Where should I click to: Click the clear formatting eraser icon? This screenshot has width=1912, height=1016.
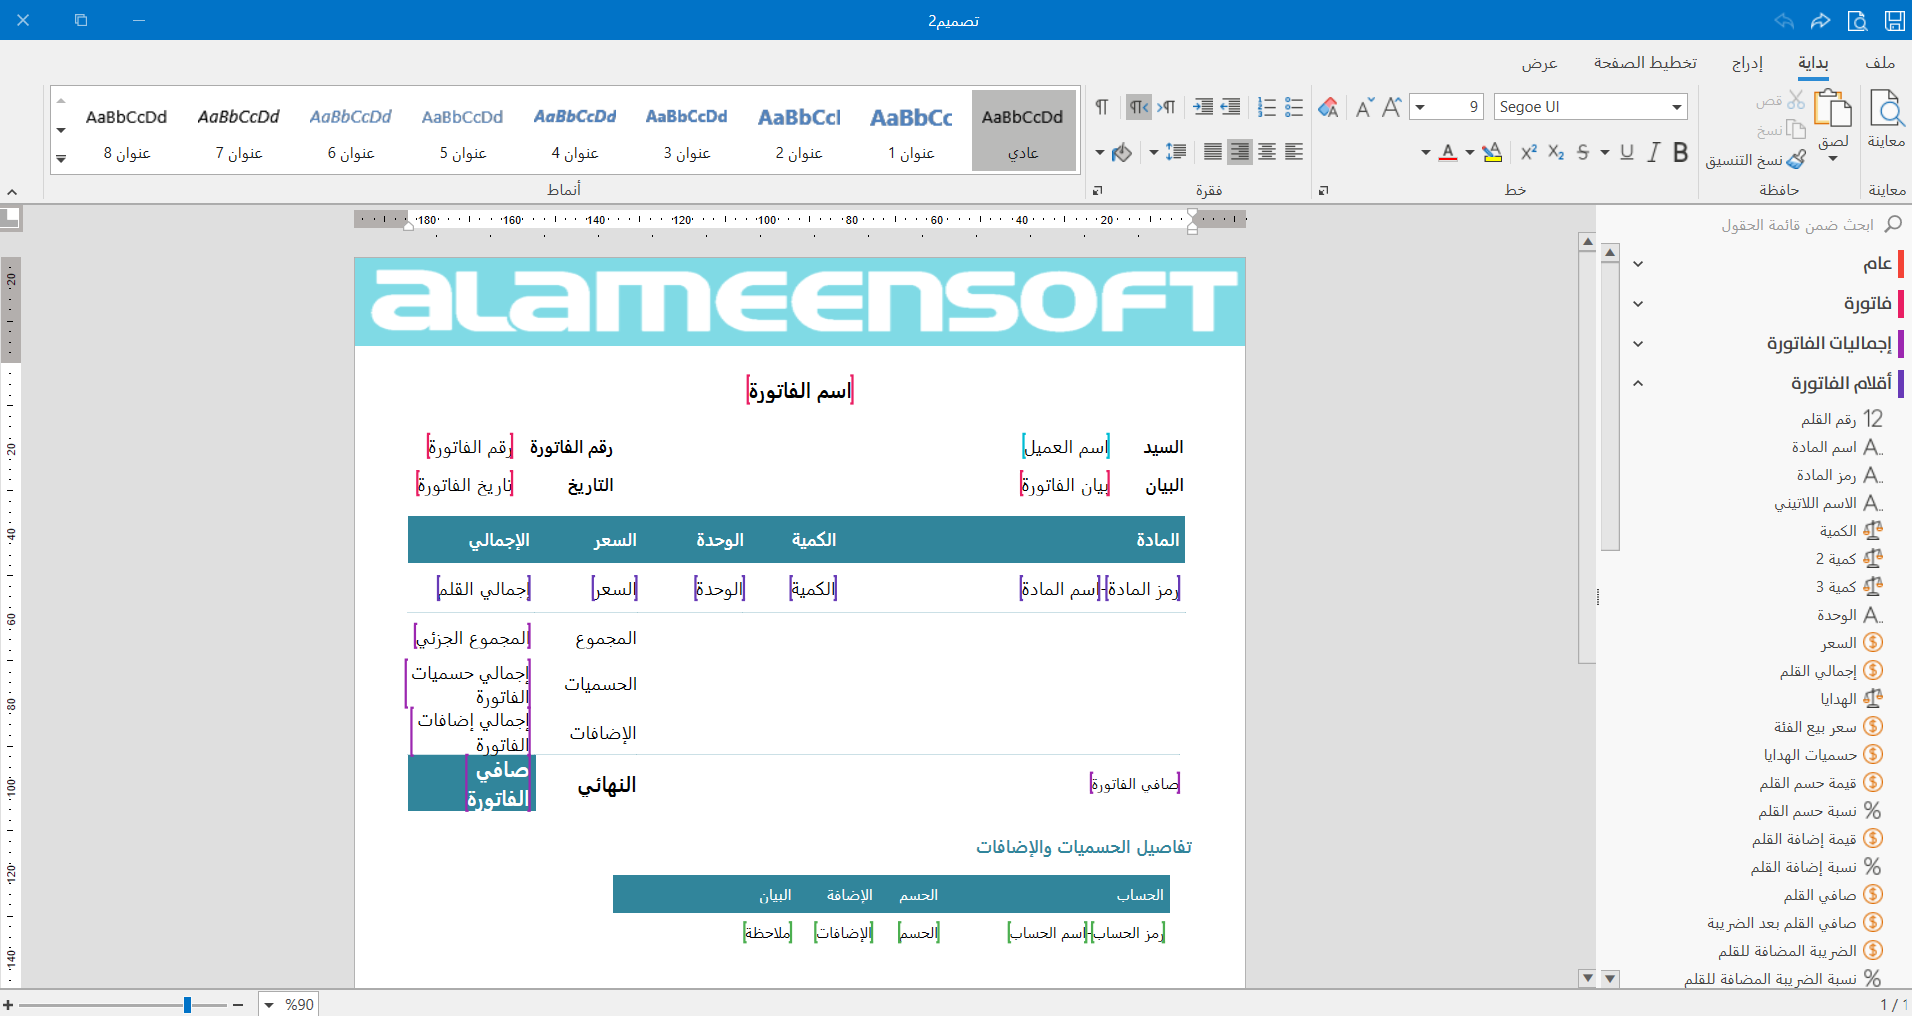point(1328,107)
